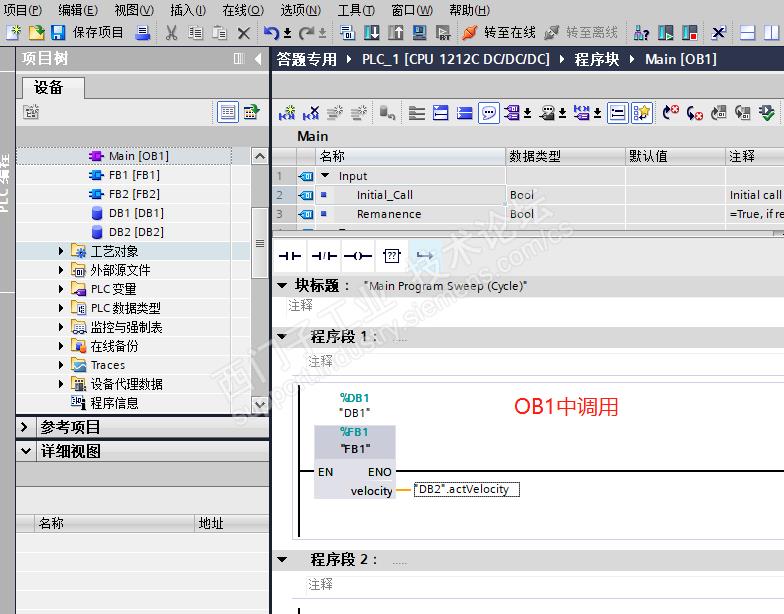Screen dimensions: 784x614
Task: Click the upload from device icon
Action: pyautogui.click(x=396, y=32)
